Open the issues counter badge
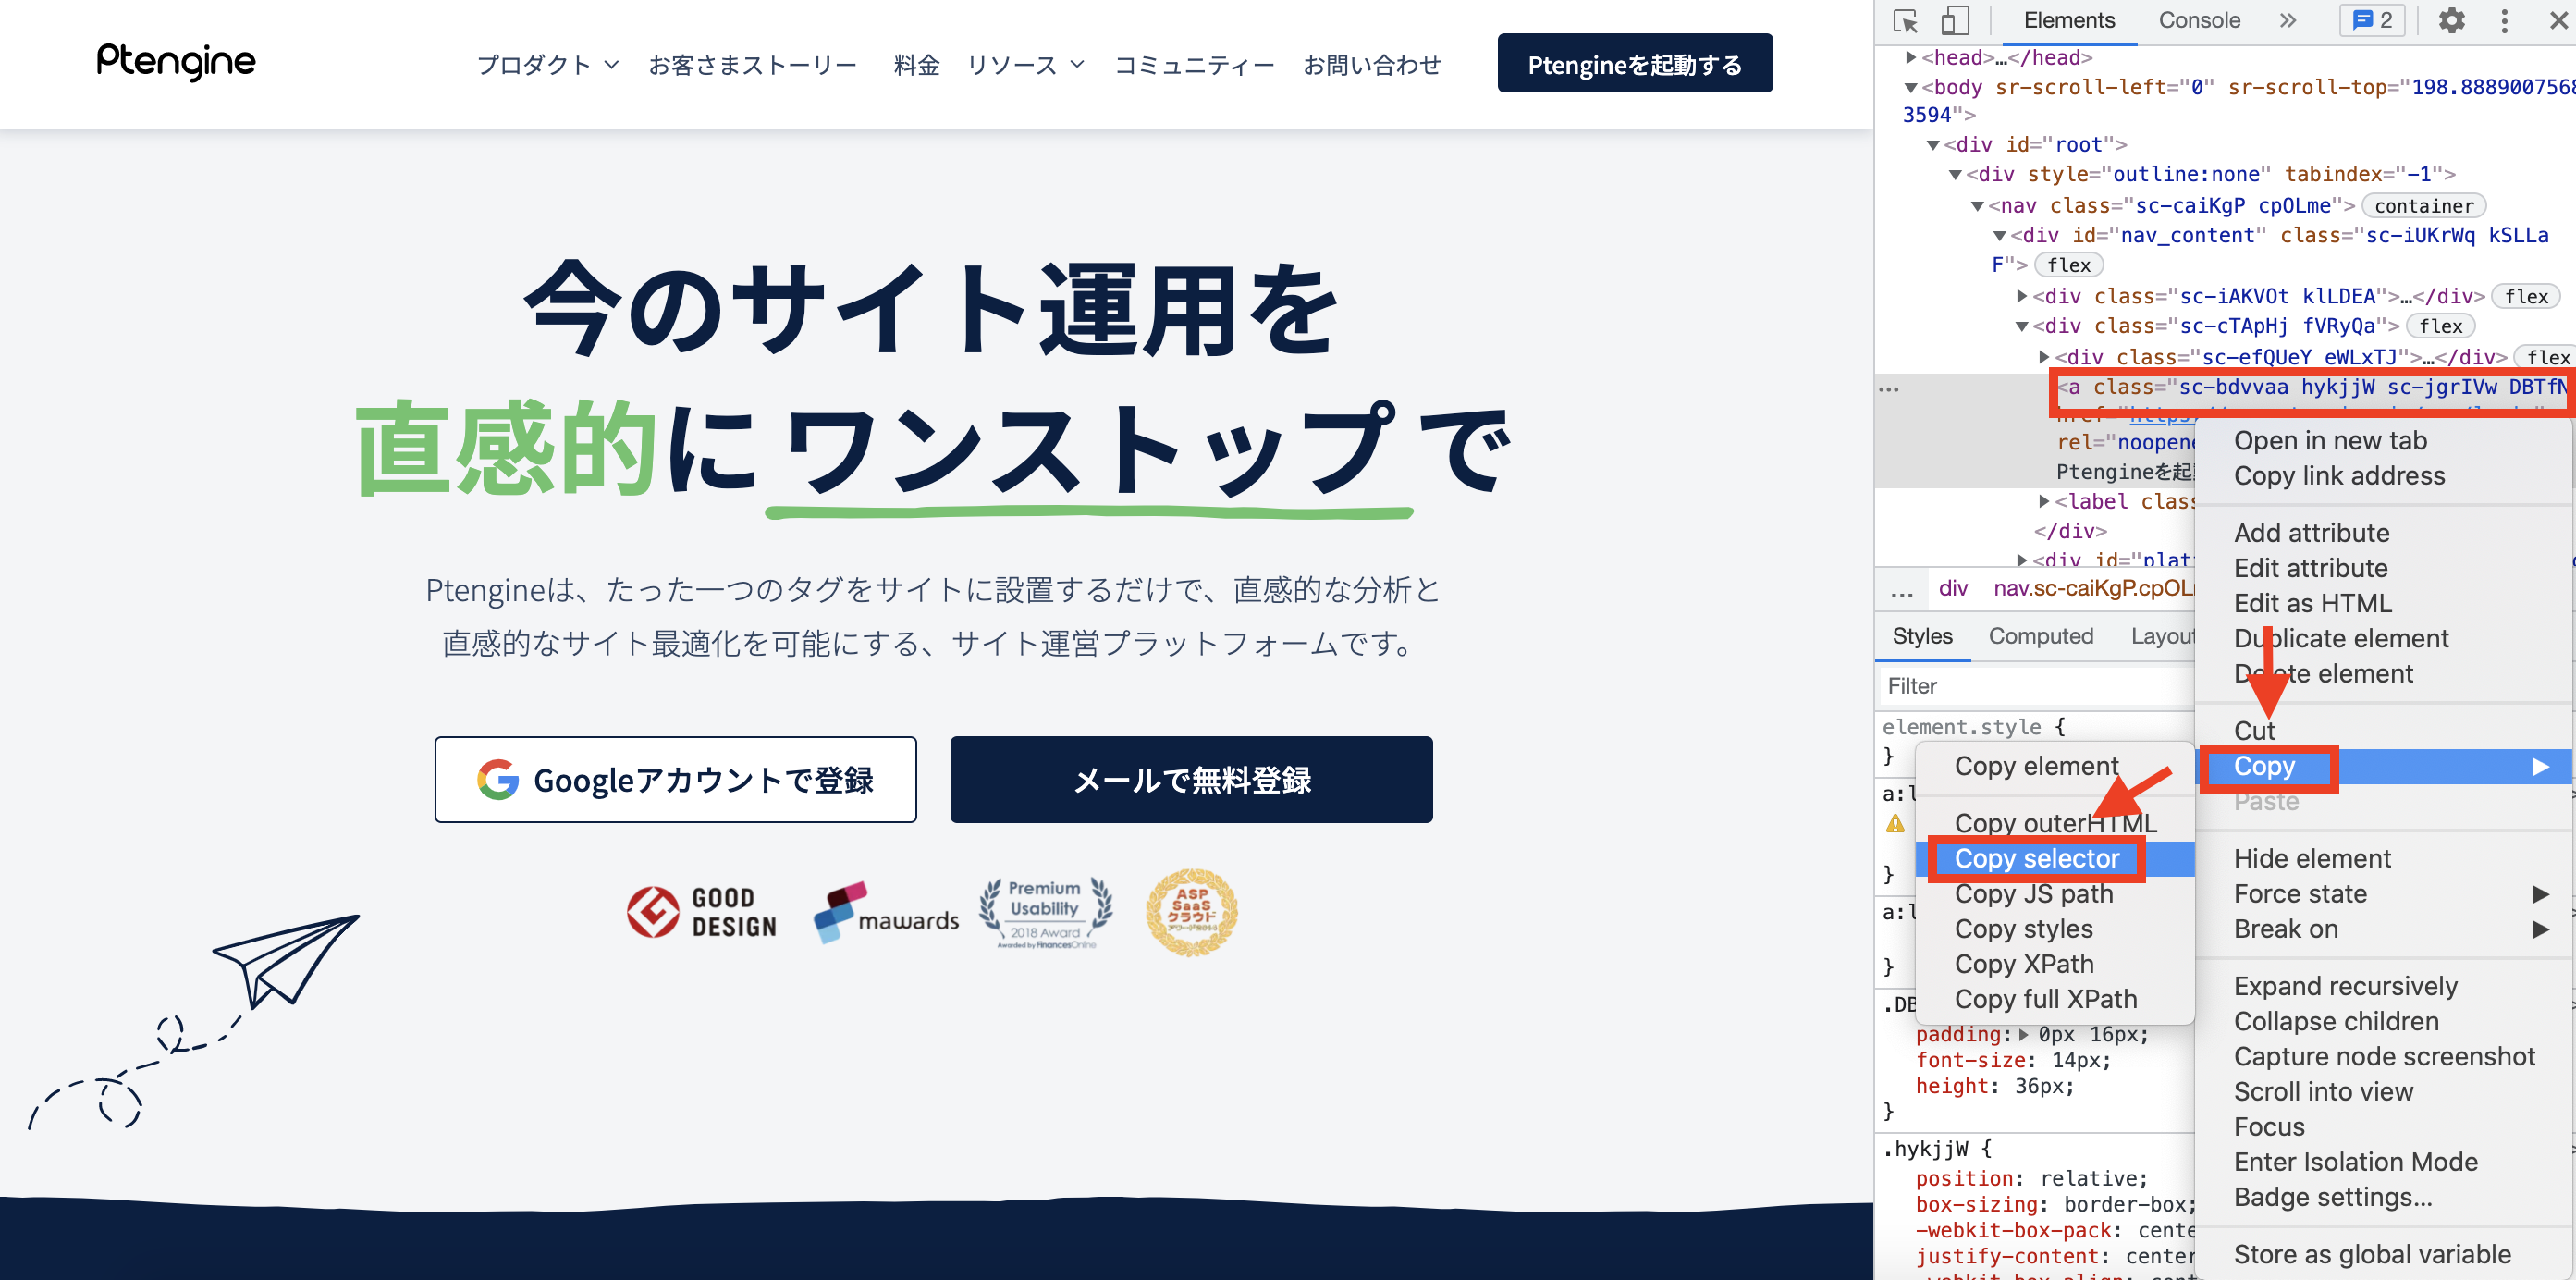Viewport: 2576px width, 1280px height. pos(2371,20)
